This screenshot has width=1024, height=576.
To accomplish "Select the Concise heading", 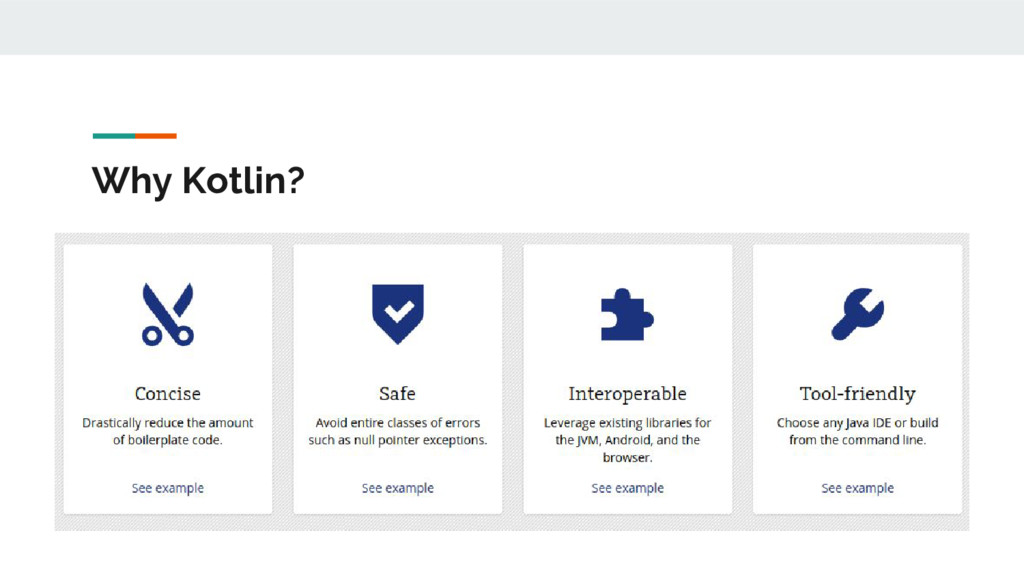I will [x=168, y=393].
